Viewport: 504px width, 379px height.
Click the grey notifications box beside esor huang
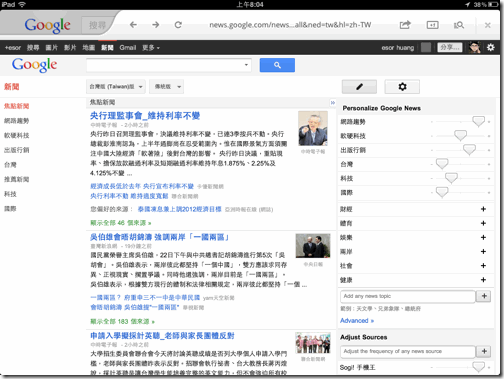click(426, 47)
